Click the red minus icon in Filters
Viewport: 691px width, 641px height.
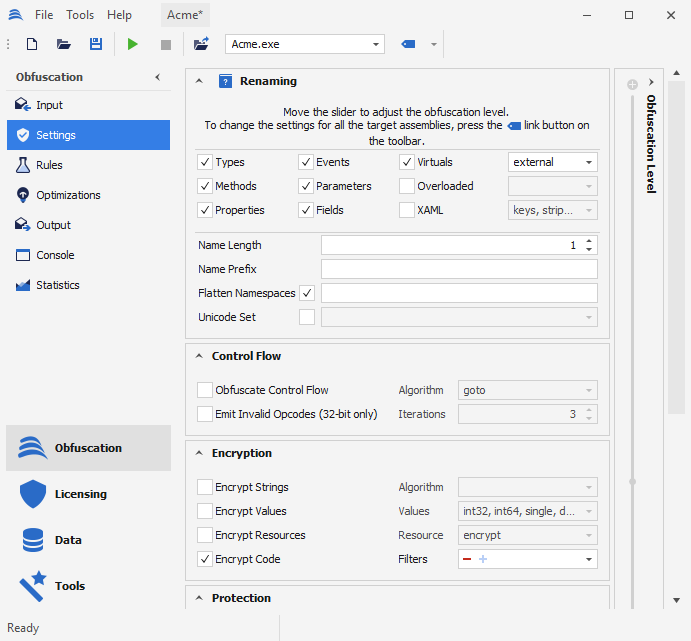(467, 560)
